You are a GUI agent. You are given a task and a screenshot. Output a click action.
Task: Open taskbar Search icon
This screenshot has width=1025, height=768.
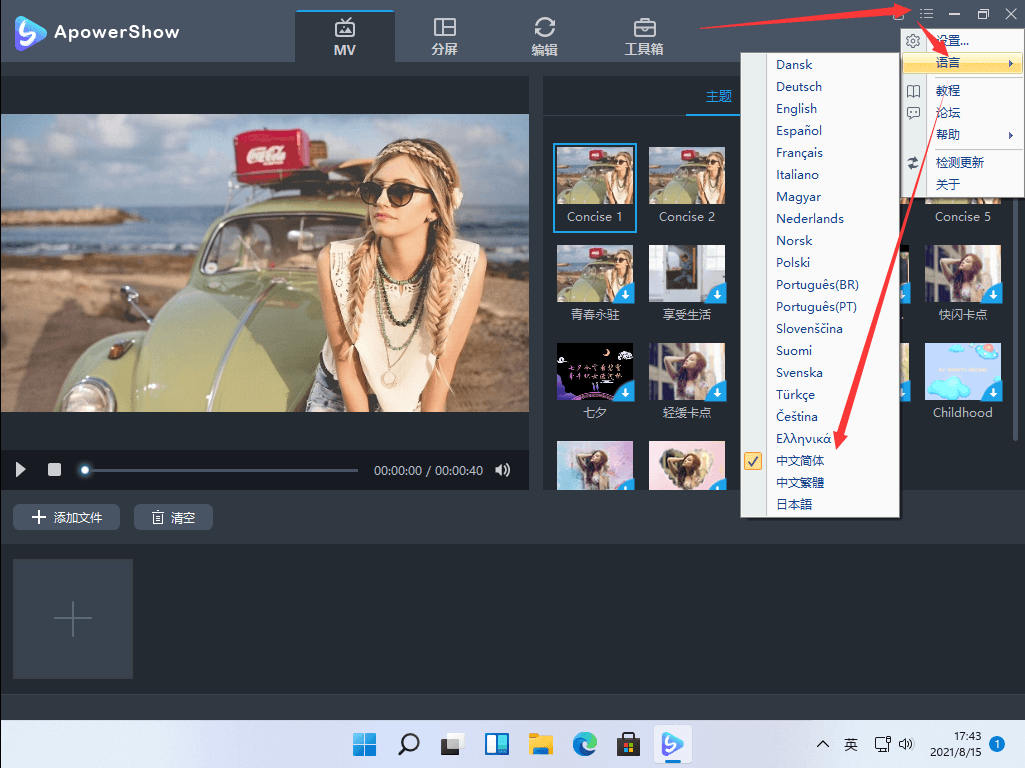tap(409, 744)
